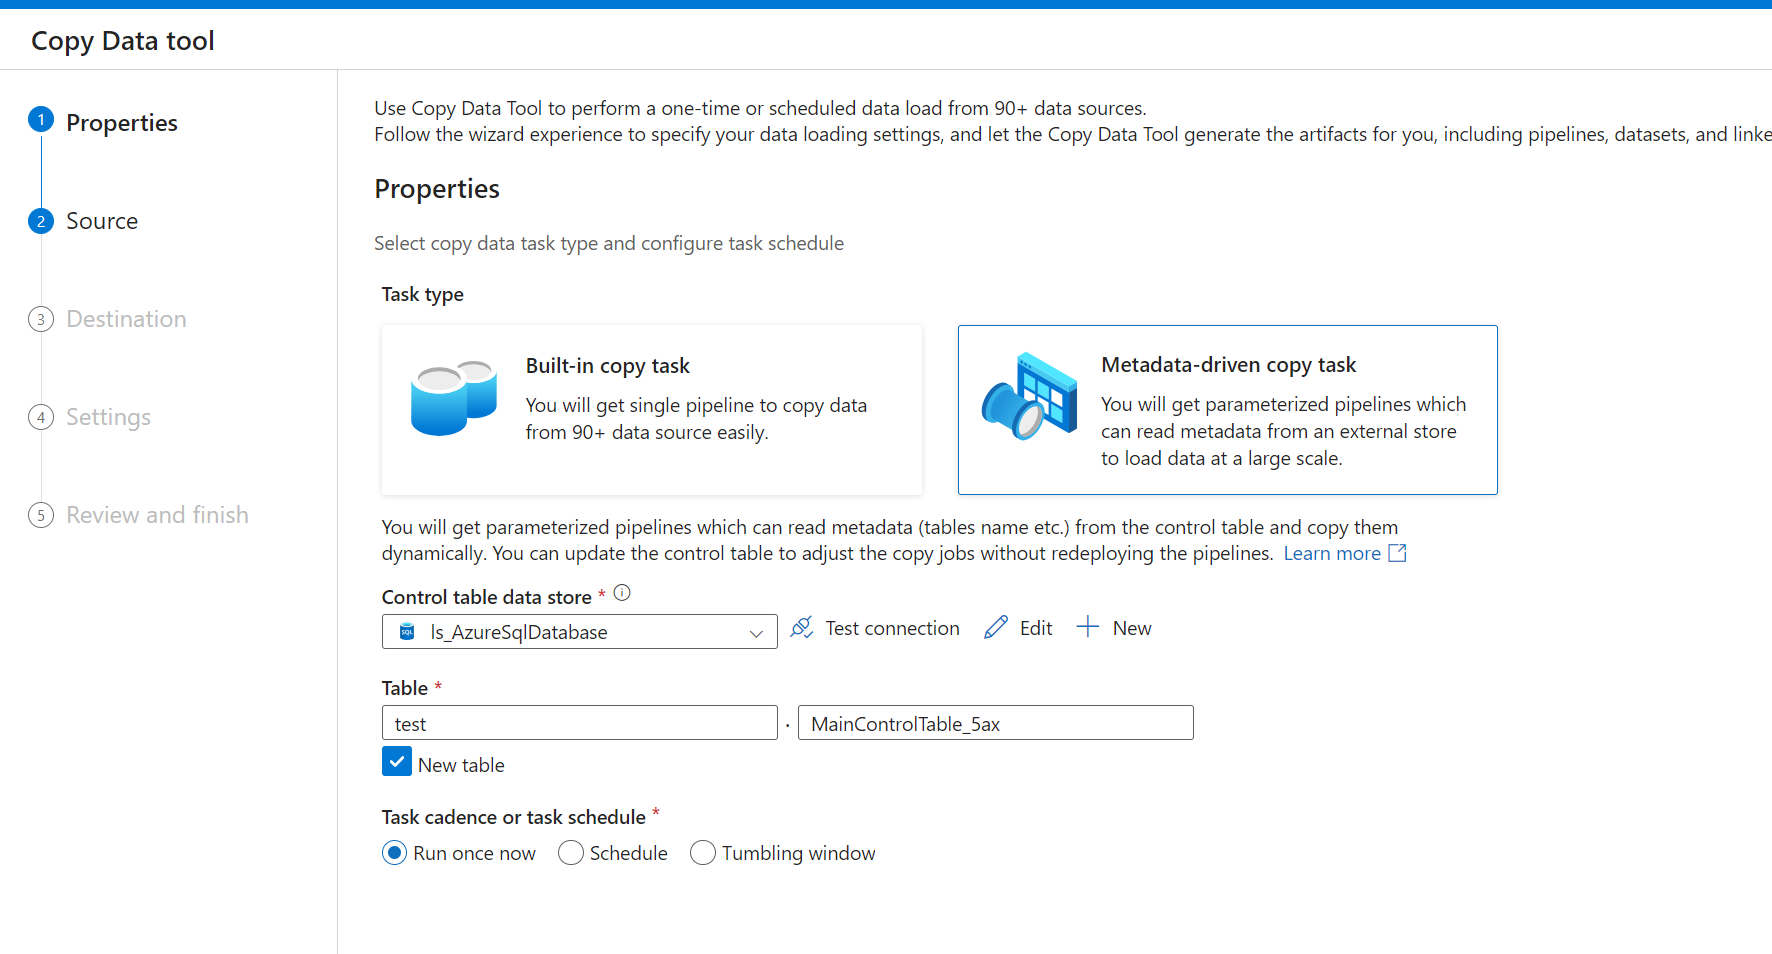The height and width of the screenshot is (954, 1772).
Task: Click the Test connection plug icon
Action: (801, 627)
